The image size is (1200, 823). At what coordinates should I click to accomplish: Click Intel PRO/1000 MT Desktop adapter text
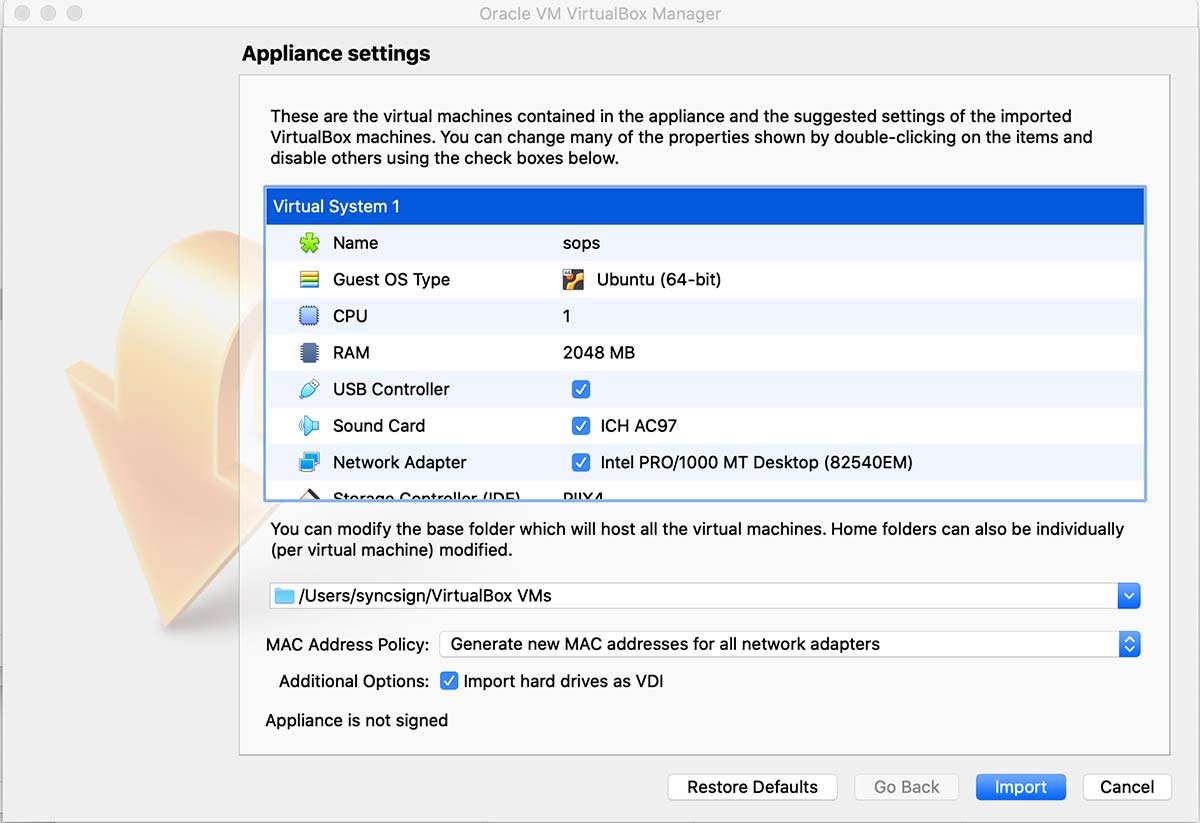pos(757,462)
